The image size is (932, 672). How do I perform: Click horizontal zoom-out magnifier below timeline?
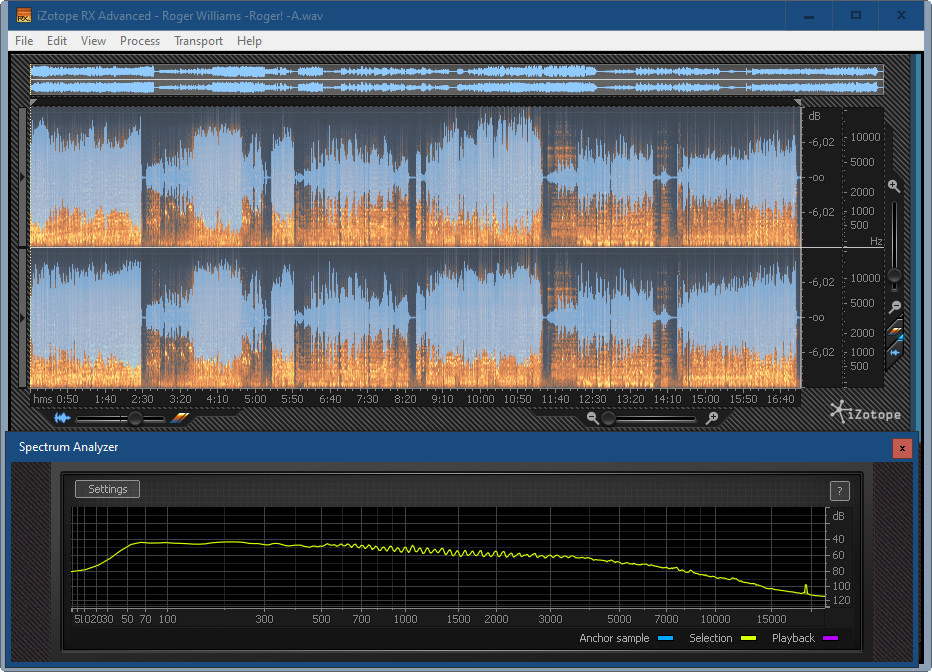(x=593, y=418)
